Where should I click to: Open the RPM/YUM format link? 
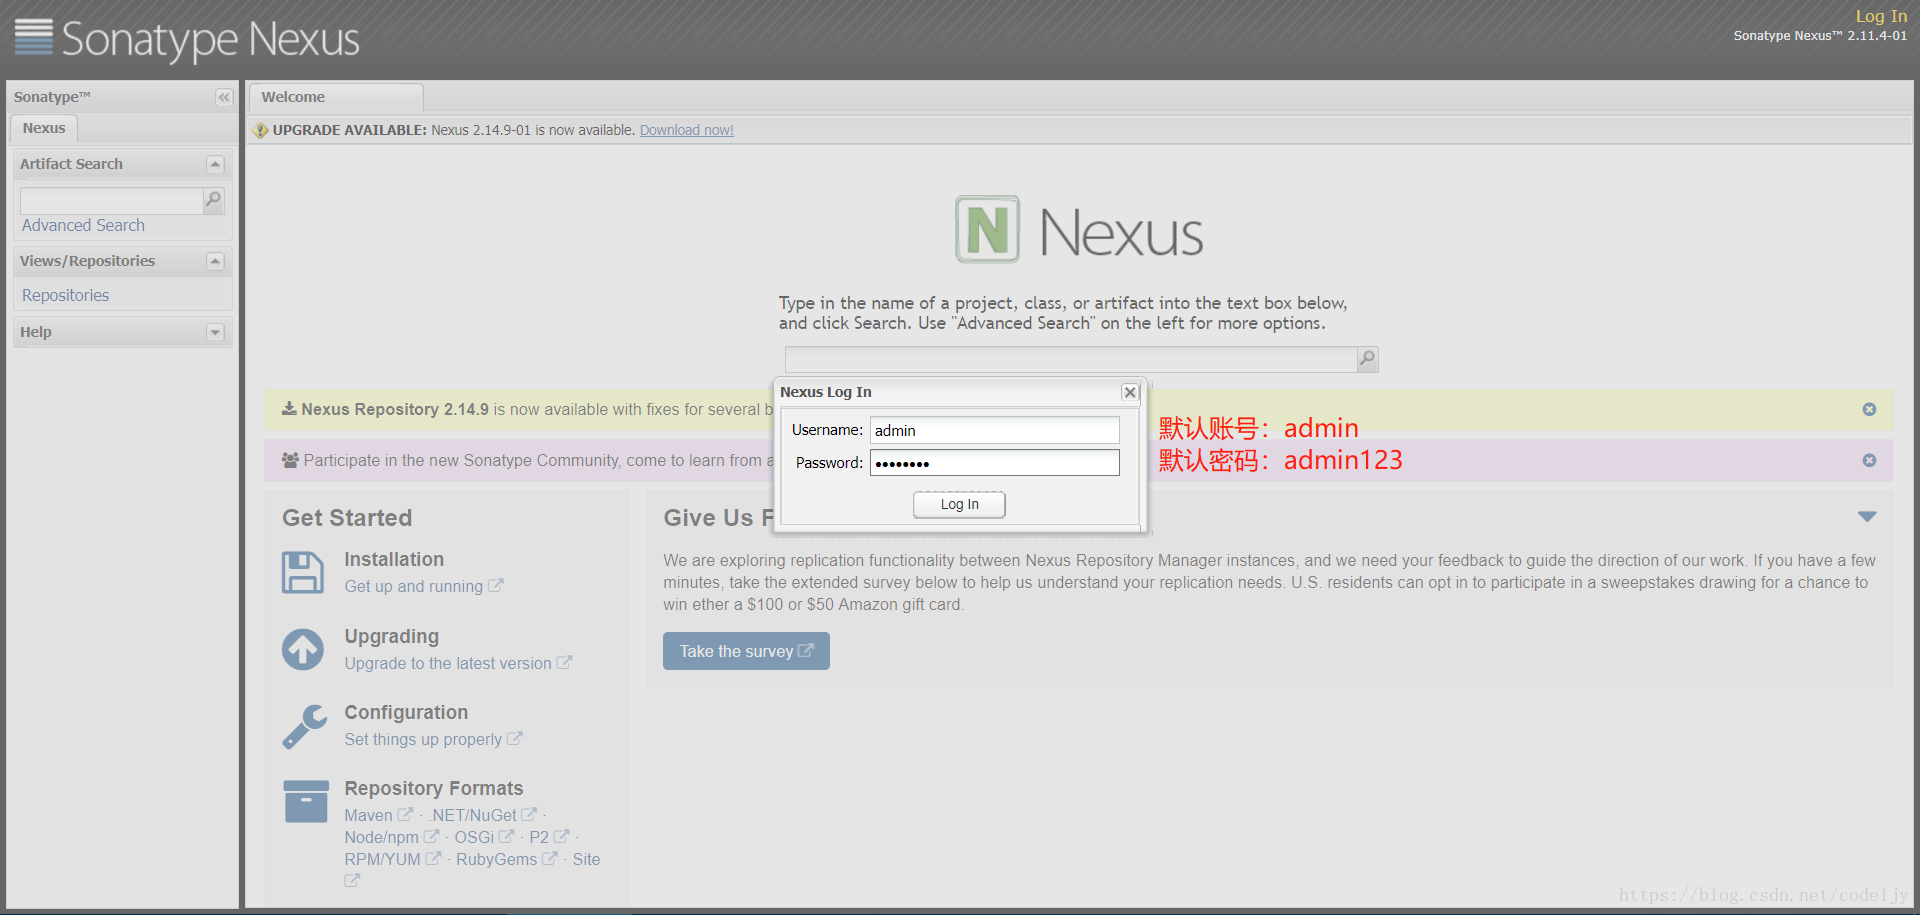click(x=393, y=860)
